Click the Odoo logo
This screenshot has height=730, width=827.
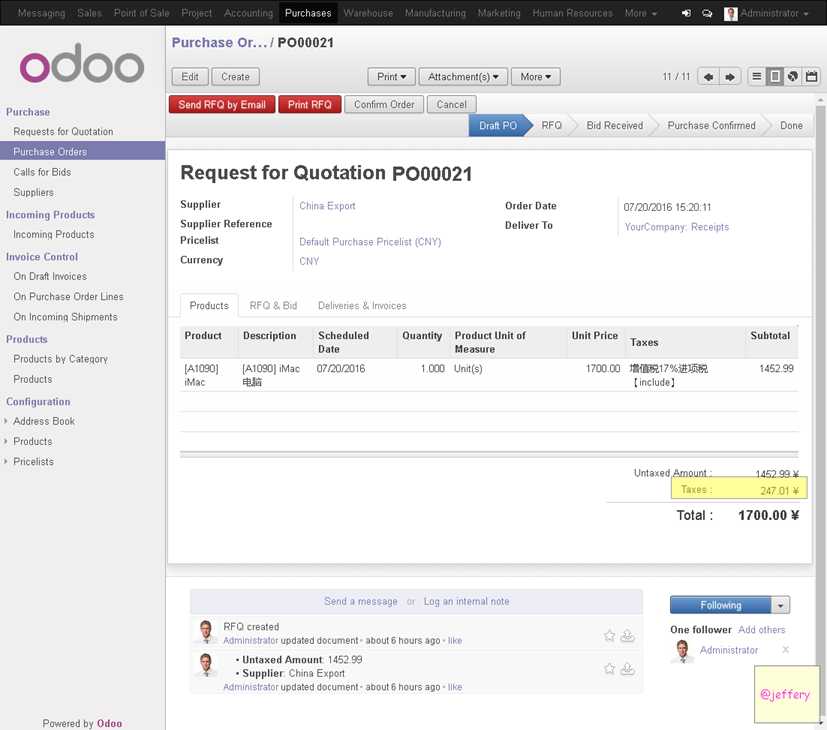click(82, 64)
